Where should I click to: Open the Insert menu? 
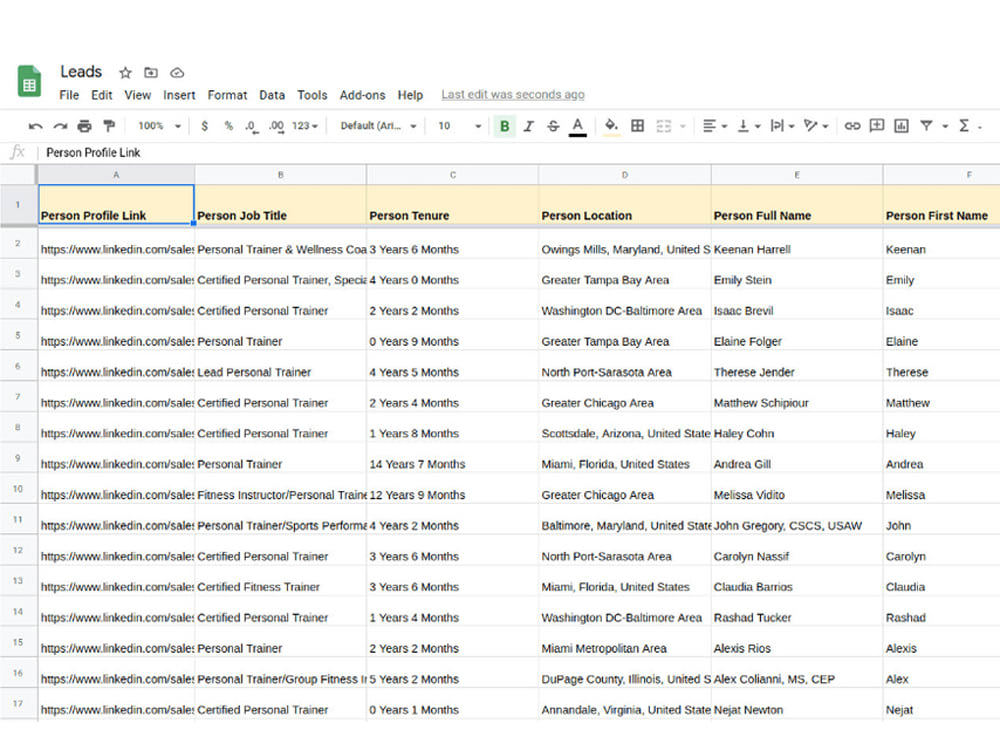click(179, 95)
